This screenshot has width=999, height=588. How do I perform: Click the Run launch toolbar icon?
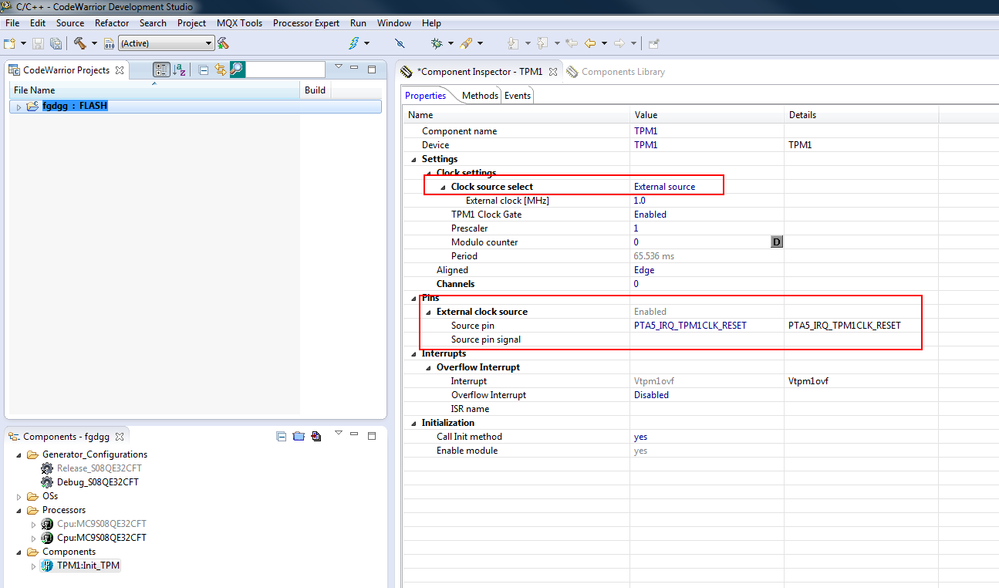pyautogui.click(x=466, y=43)
